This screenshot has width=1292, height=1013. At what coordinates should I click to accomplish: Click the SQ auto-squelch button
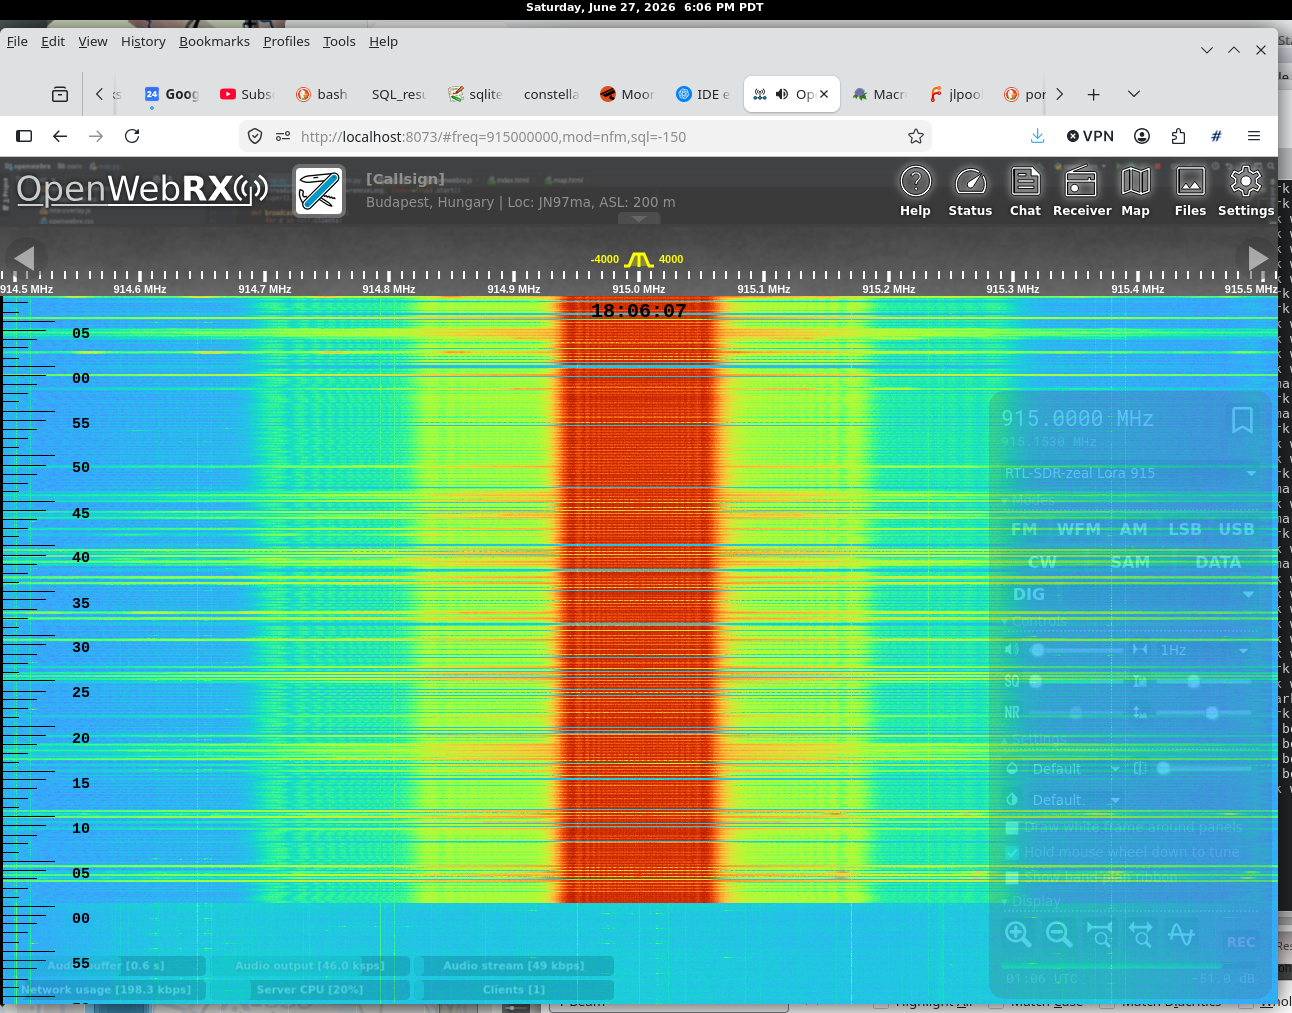[1012, 681]
